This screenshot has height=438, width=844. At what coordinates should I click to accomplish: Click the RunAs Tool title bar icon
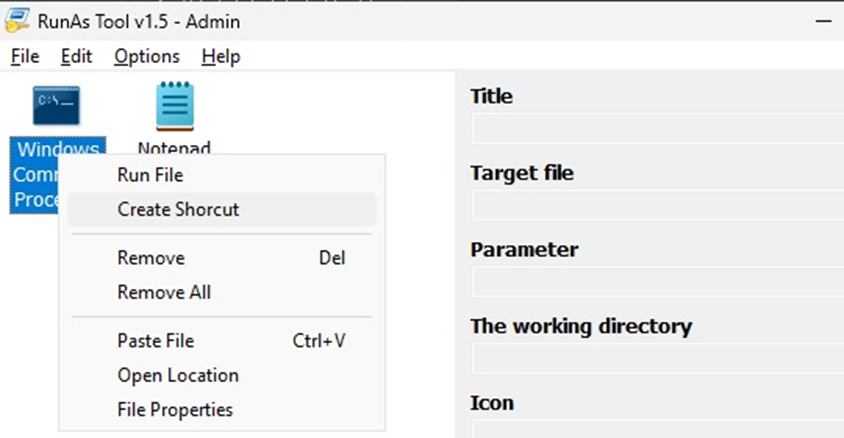click(17, 21)
